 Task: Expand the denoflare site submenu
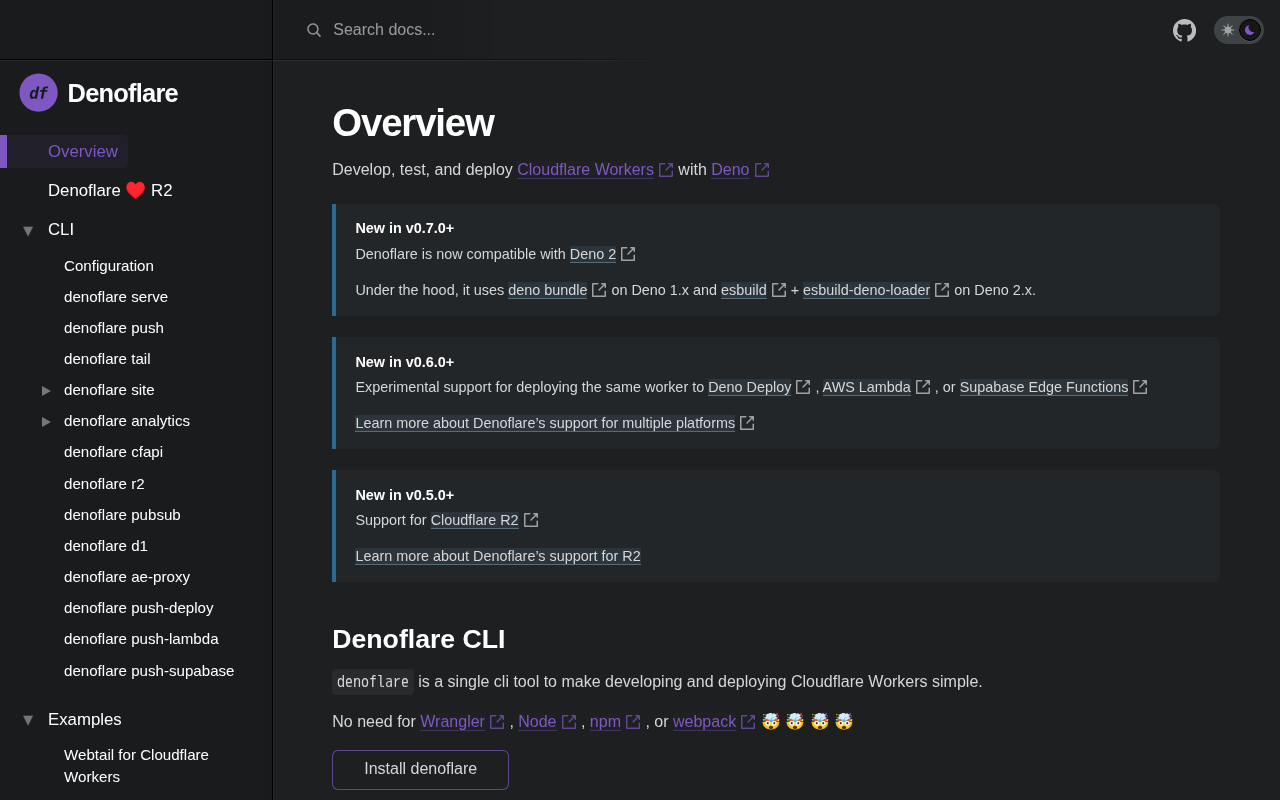pos(46,390)
